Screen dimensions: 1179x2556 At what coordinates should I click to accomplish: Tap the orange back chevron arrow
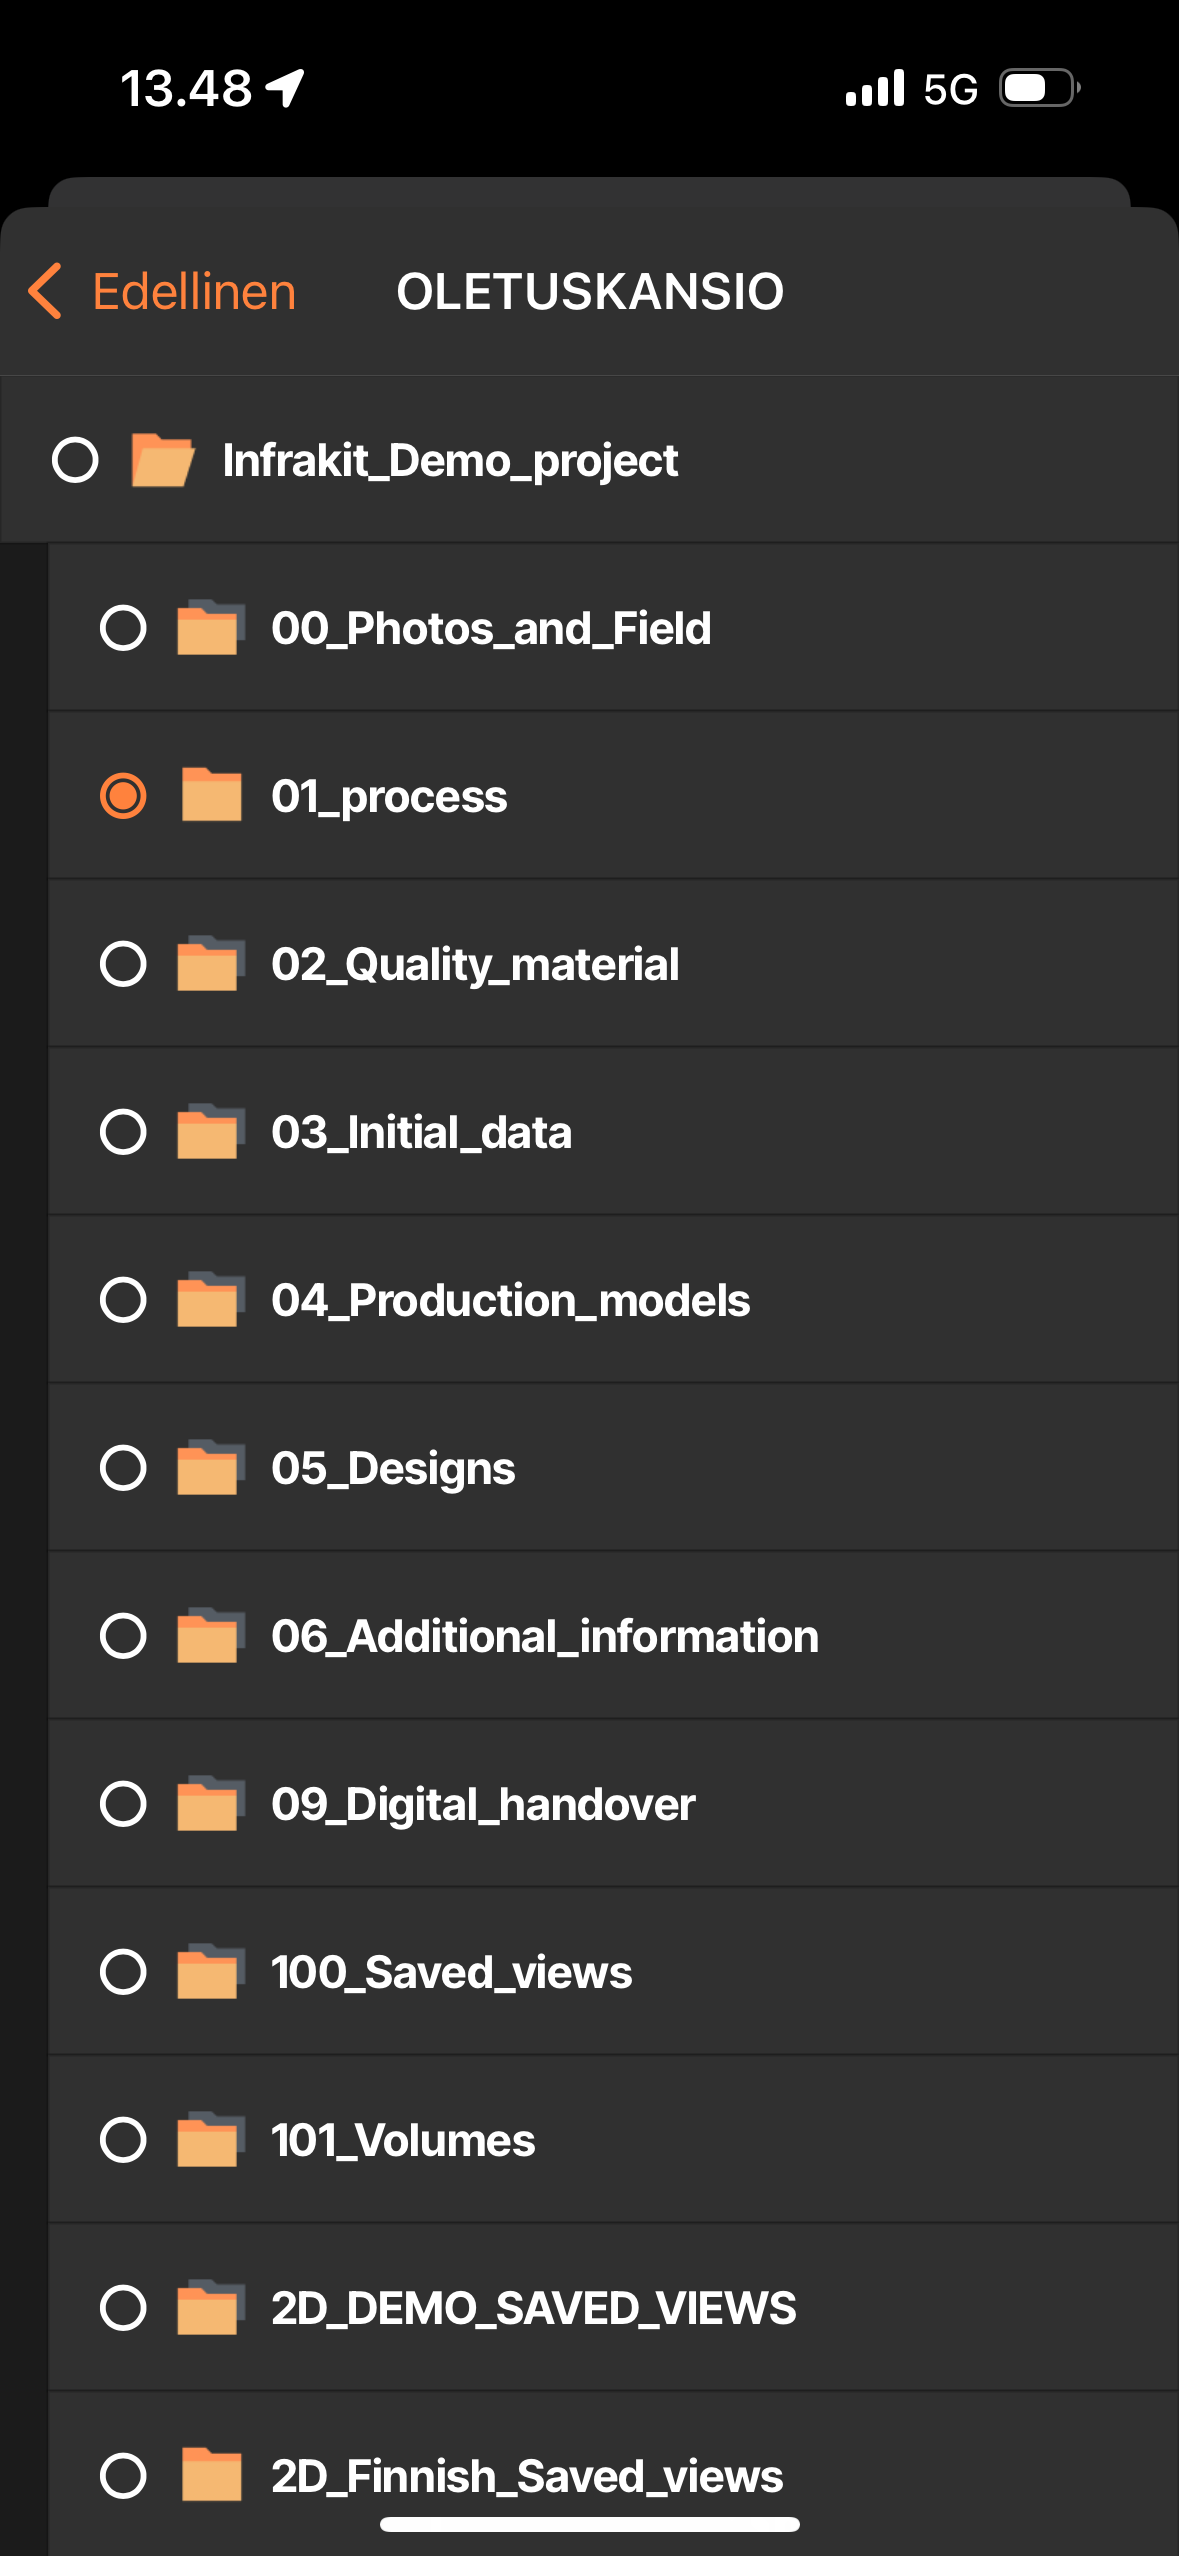(46, 292)
